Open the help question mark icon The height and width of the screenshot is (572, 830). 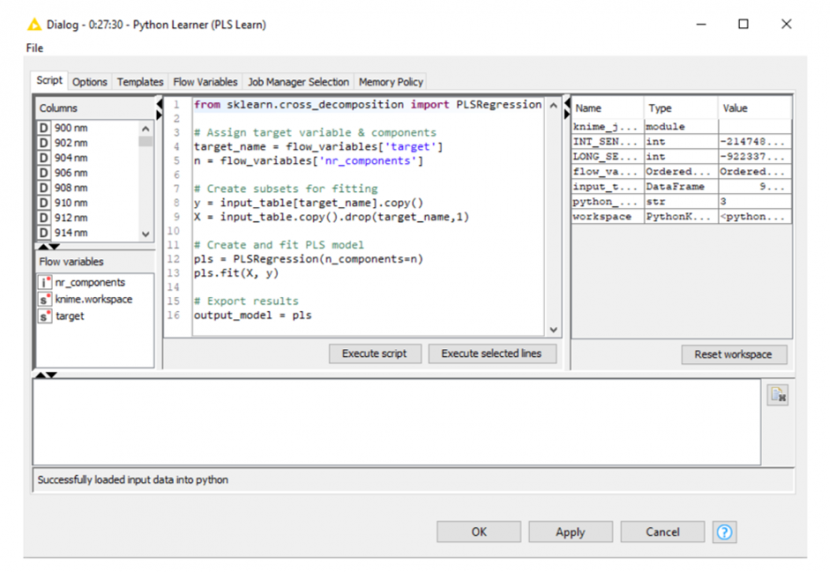(x=725, y=532)
